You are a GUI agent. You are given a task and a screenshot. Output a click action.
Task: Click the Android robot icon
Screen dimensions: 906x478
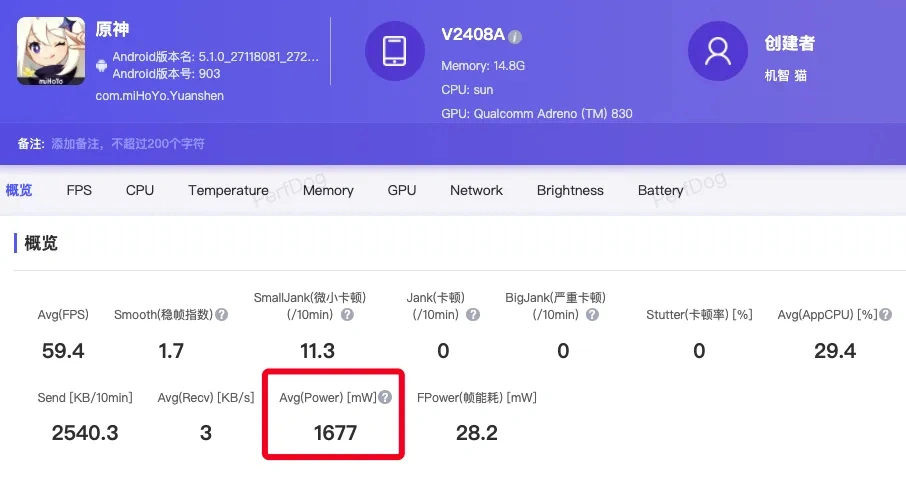pos(101,65)
